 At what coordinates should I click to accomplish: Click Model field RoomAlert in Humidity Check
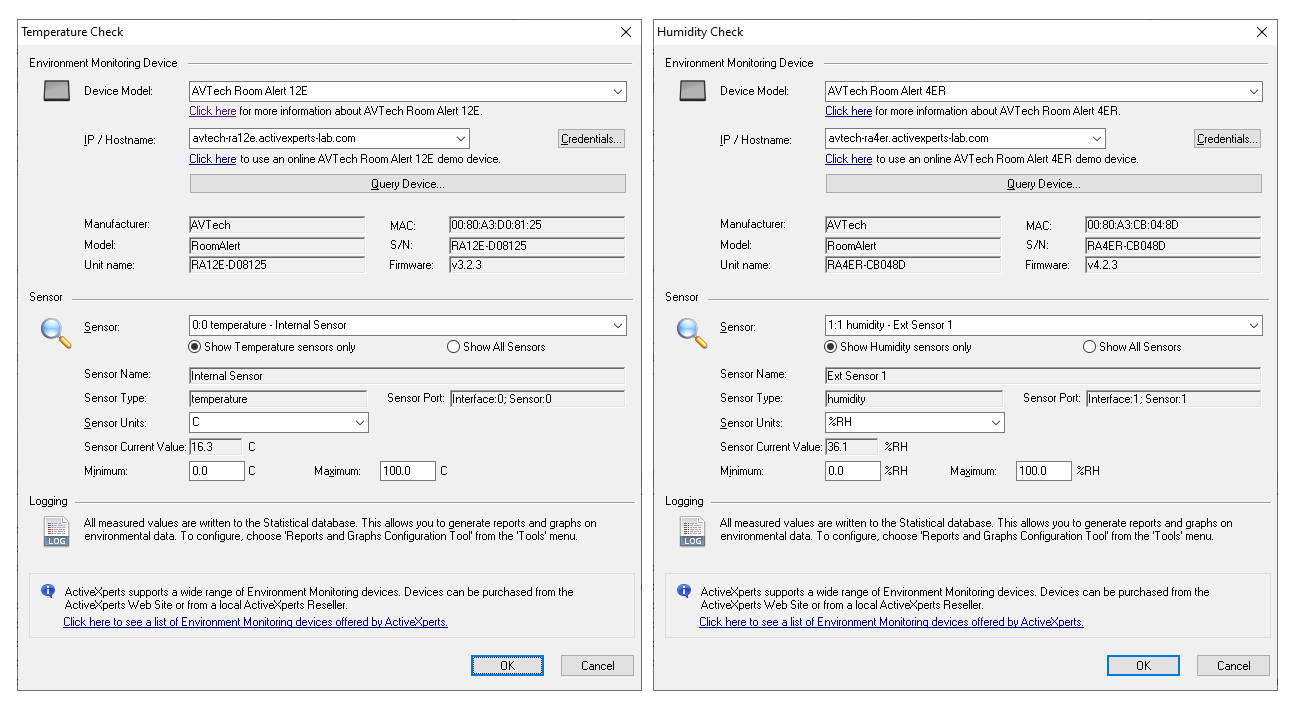point(913,246)
